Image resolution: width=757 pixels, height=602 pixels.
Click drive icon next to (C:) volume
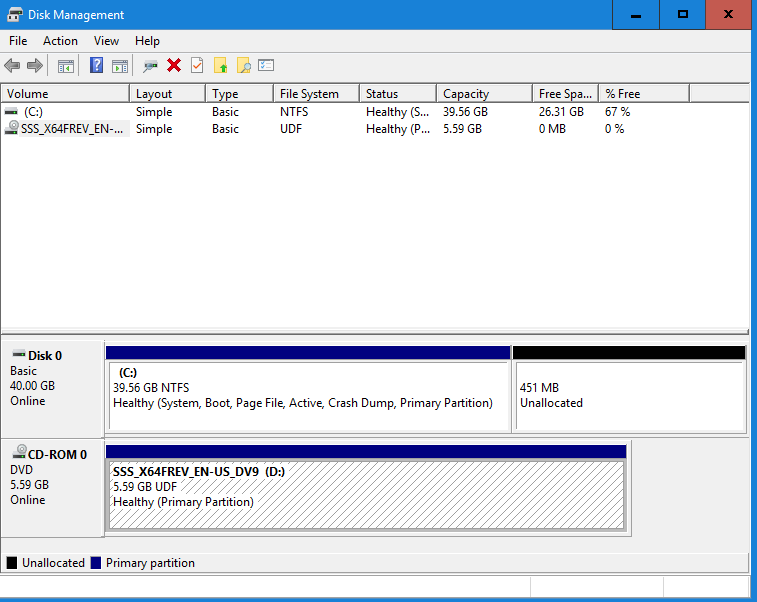click(x=11, y=112)
